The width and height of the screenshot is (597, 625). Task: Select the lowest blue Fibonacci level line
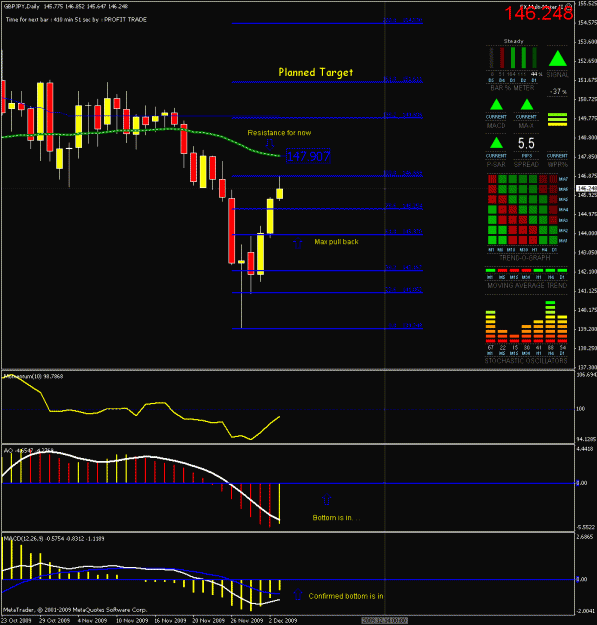(x=327, y=328)
